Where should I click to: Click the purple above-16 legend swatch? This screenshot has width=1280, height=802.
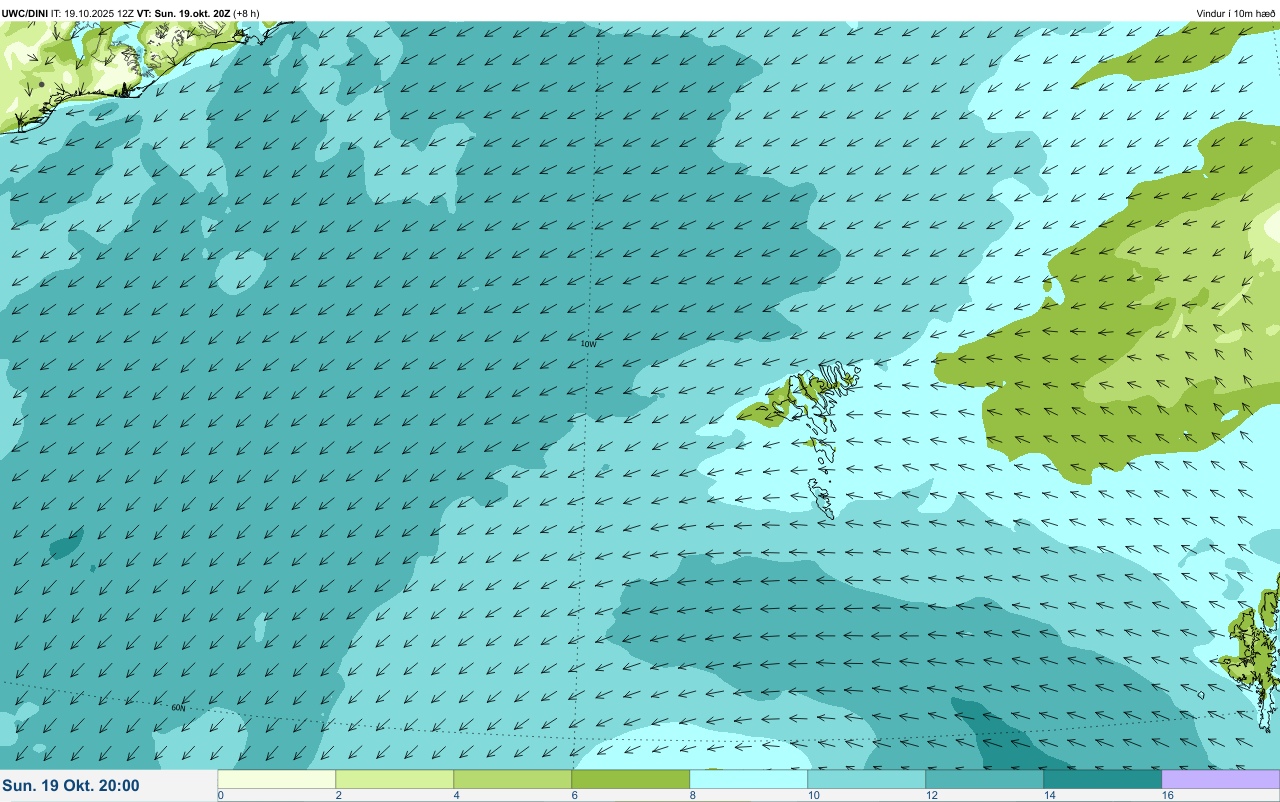(1220, 779)
